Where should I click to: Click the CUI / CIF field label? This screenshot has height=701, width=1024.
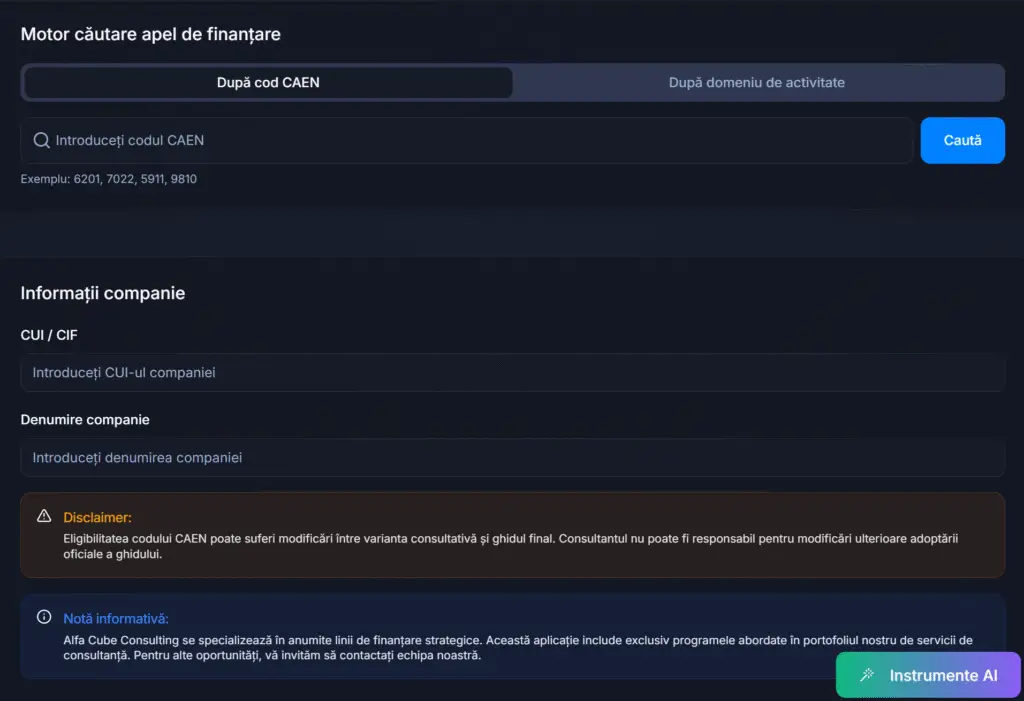pos(49,335)
